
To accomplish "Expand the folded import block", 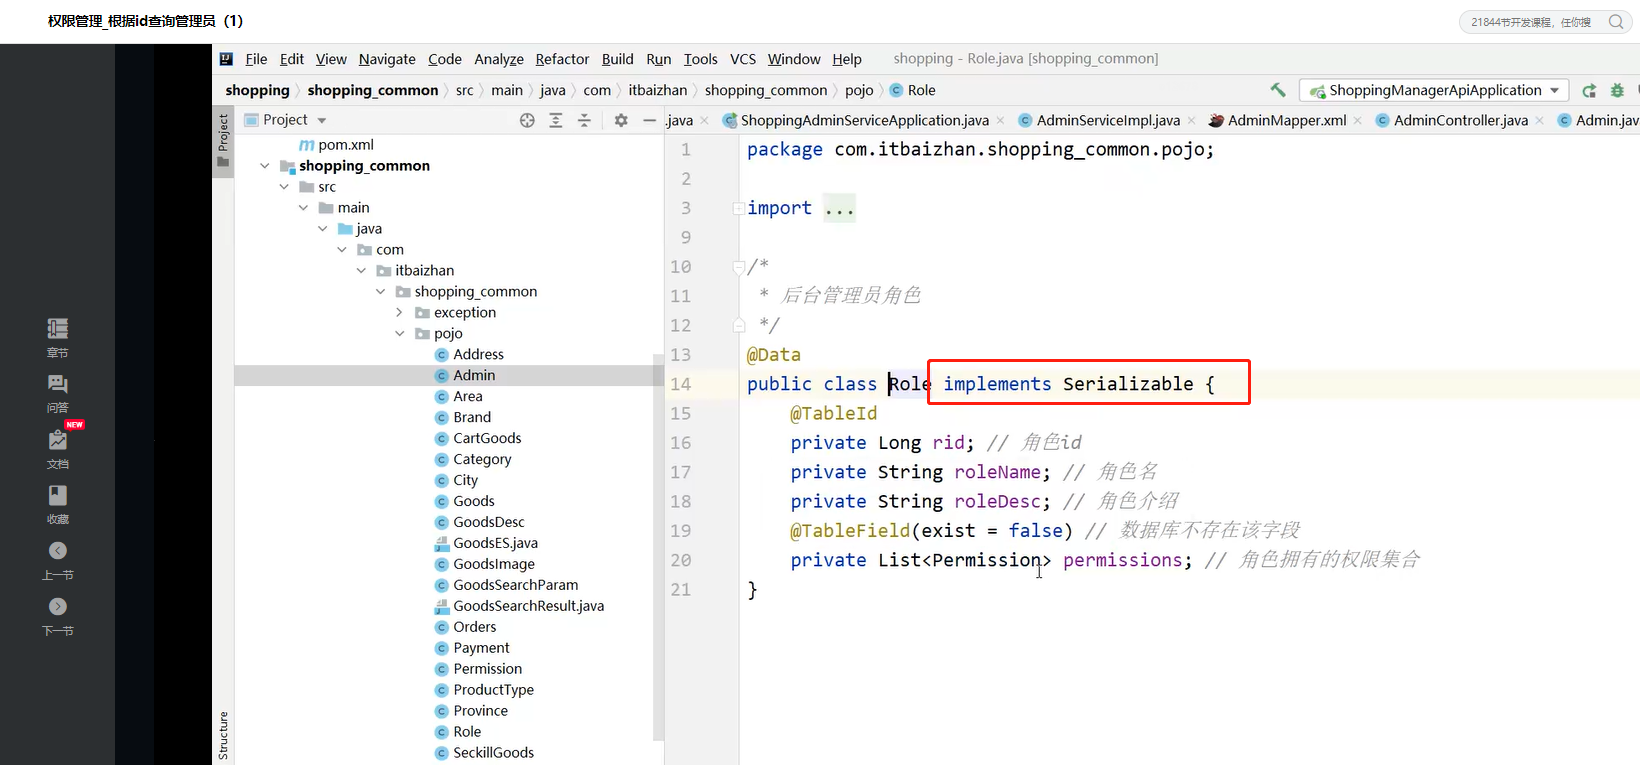I will [738, 209].
